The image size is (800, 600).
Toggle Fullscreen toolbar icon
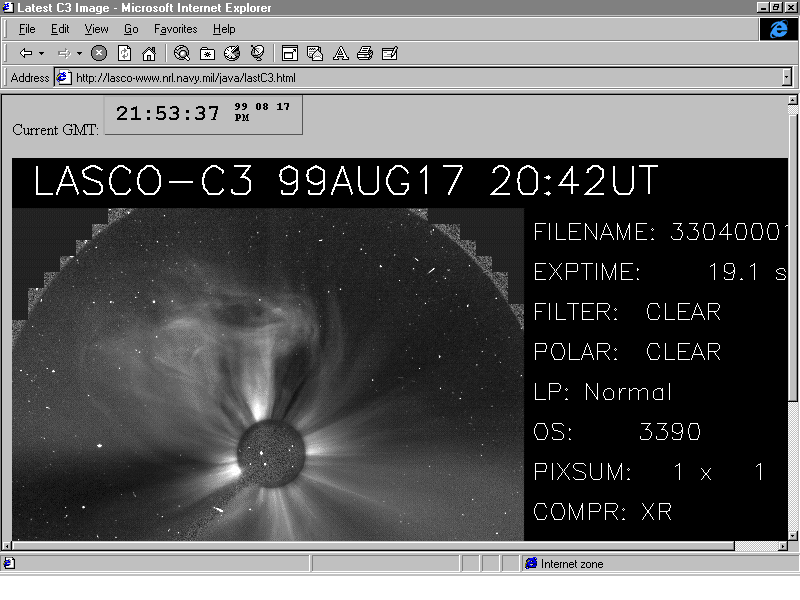pos(290,53)
